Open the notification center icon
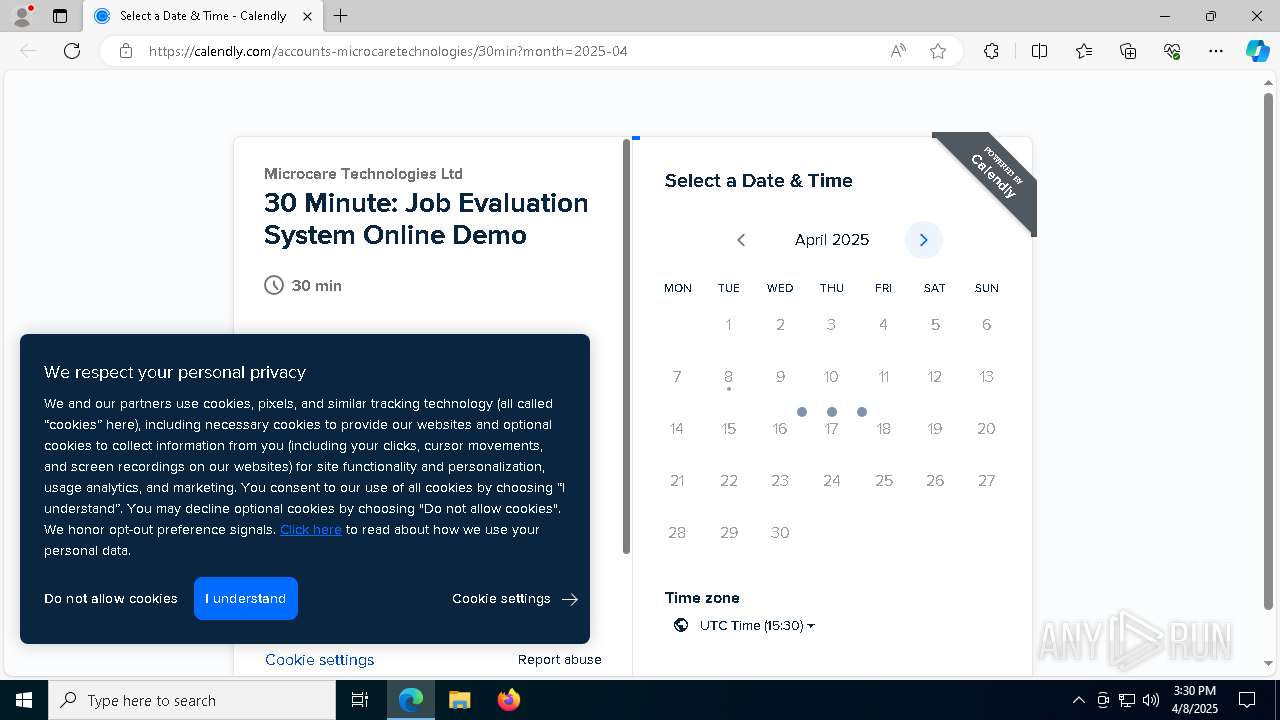This screenshot has height=720, width=1280. (x=1247, y=700)
